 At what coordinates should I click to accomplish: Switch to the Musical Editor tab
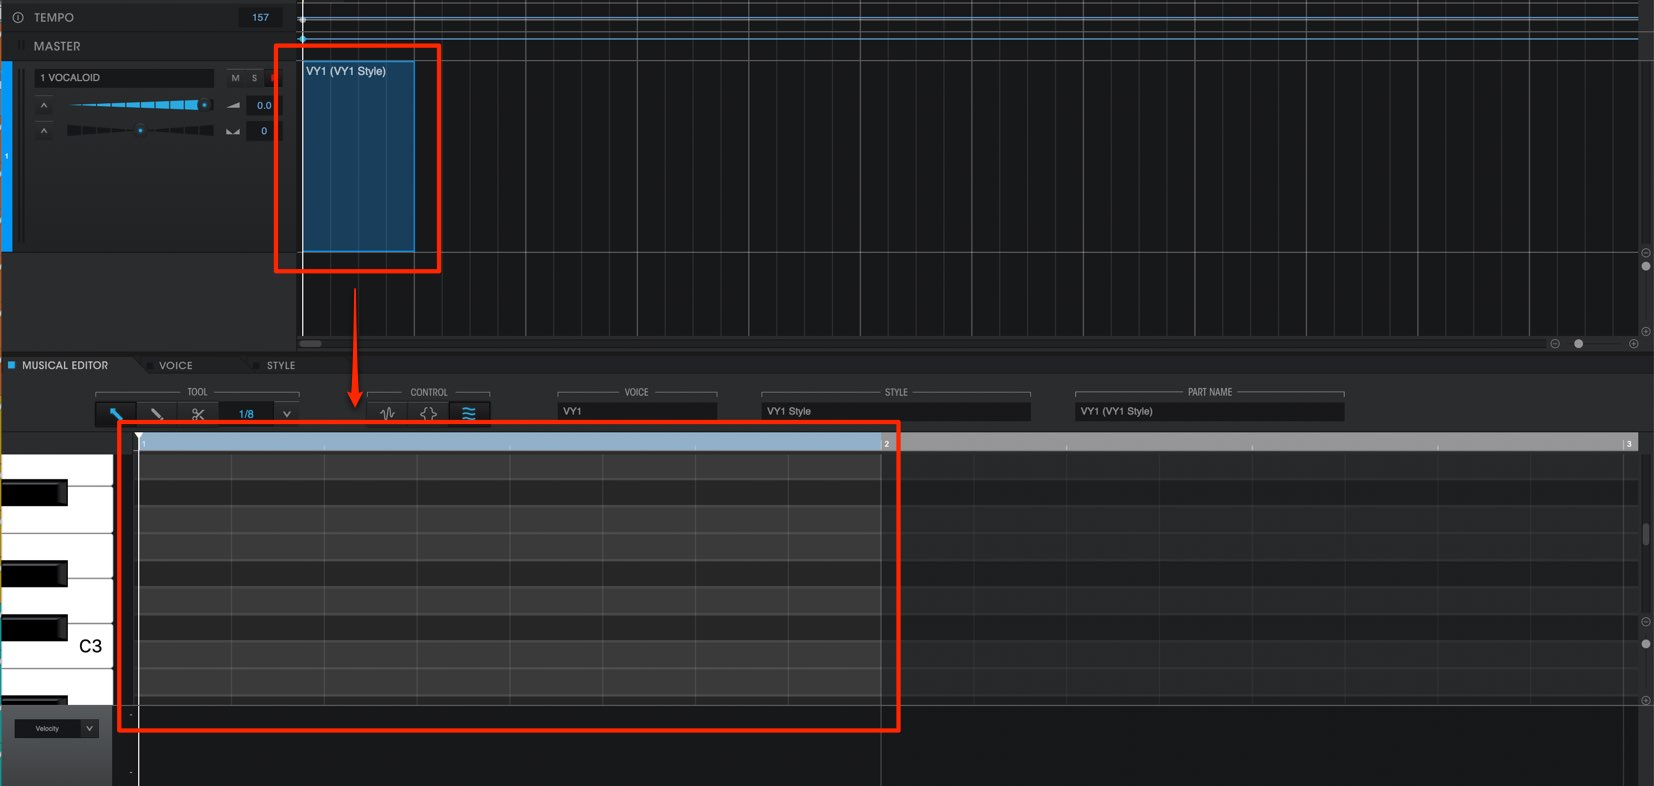65,365
